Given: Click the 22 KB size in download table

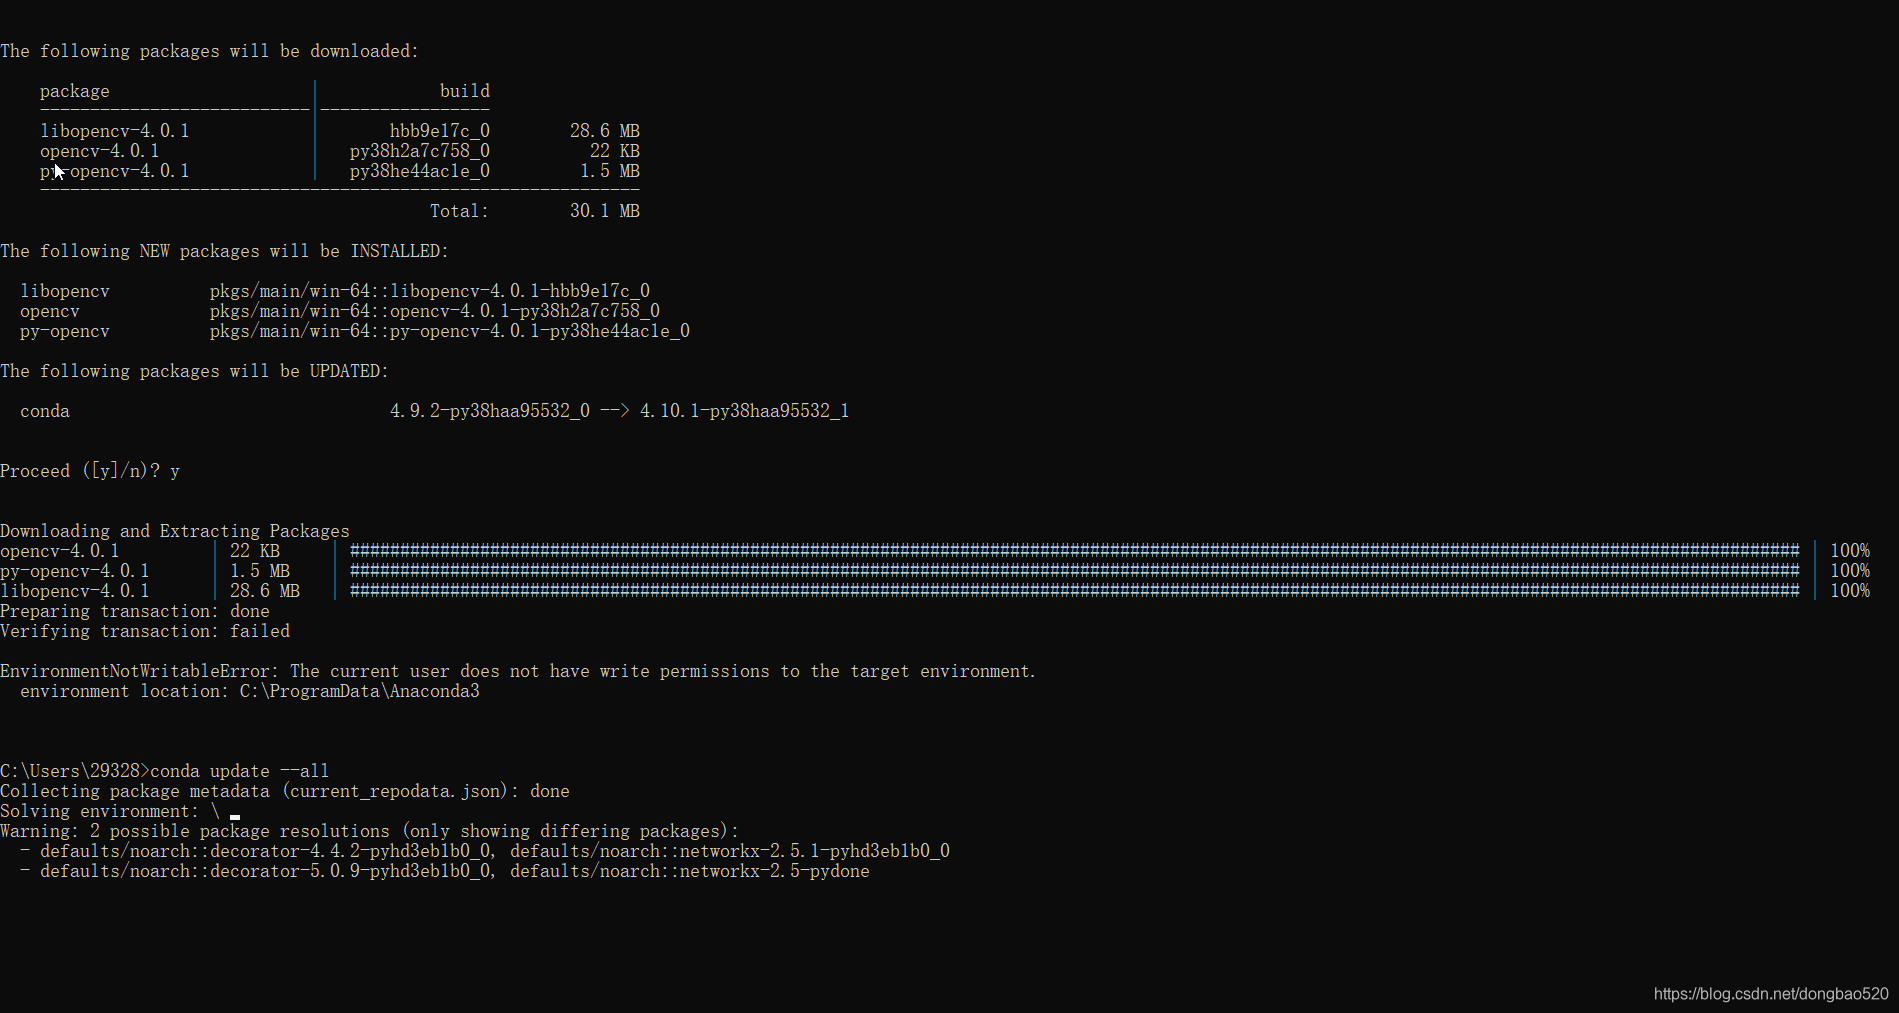Looking at the screenshot, I should tap(615, 151).
